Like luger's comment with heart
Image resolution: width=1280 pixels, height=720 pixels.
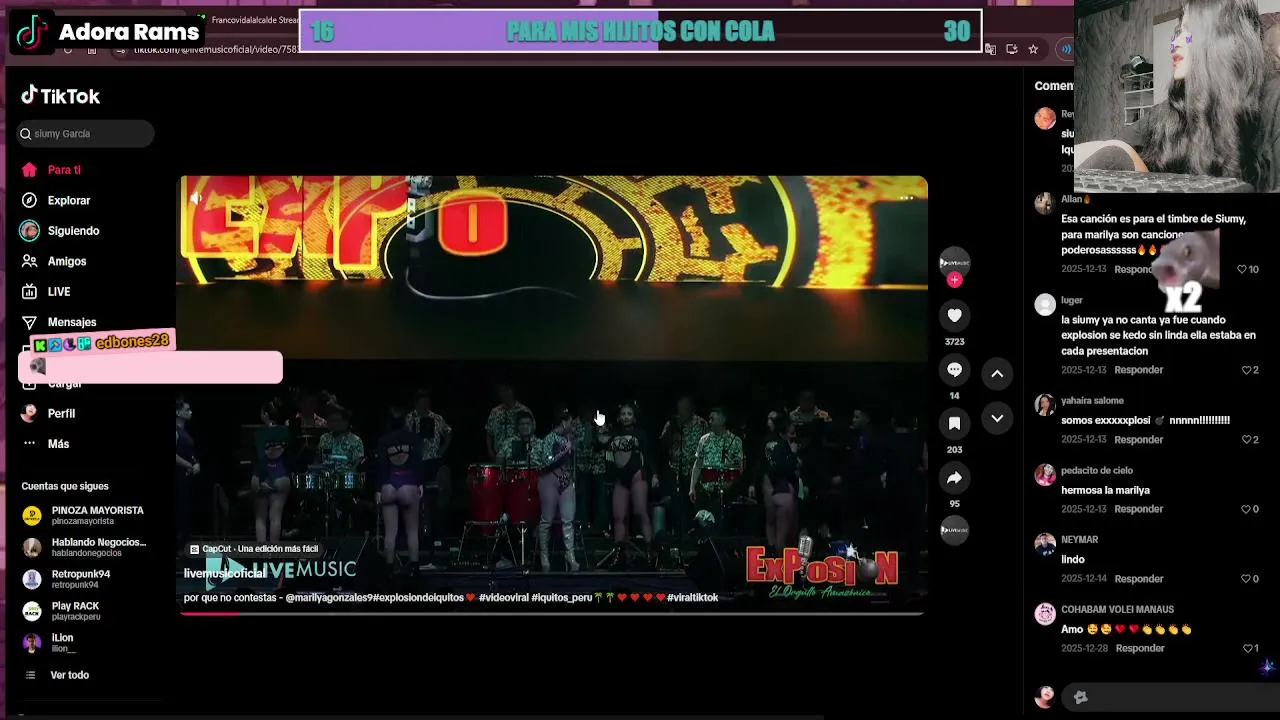pos(1246,370)
